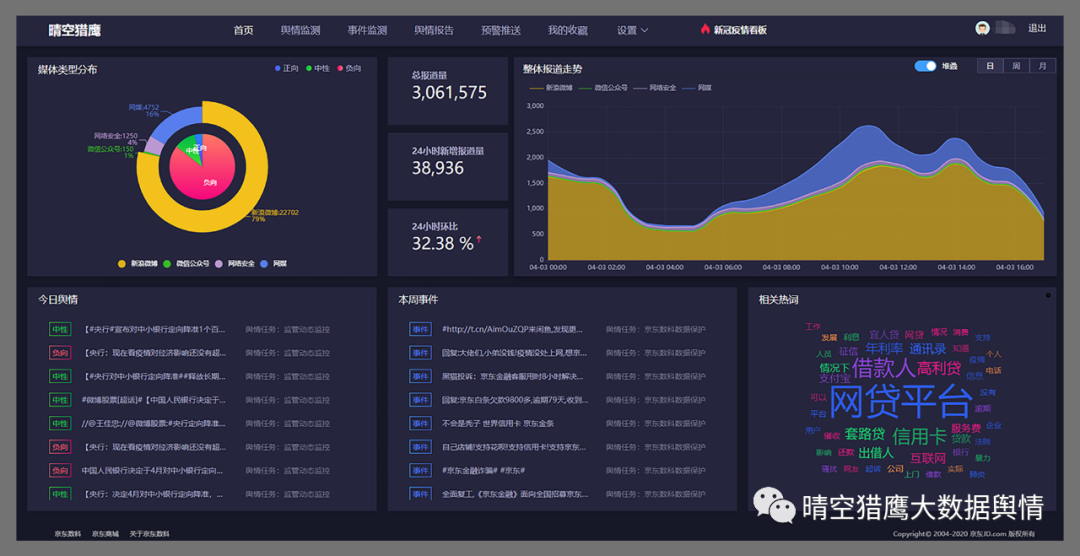This screenshot has width=1080, height=556.
Task: Open event 不会是秃子 世界信用卡 京东金条
Action: (498, 423)
